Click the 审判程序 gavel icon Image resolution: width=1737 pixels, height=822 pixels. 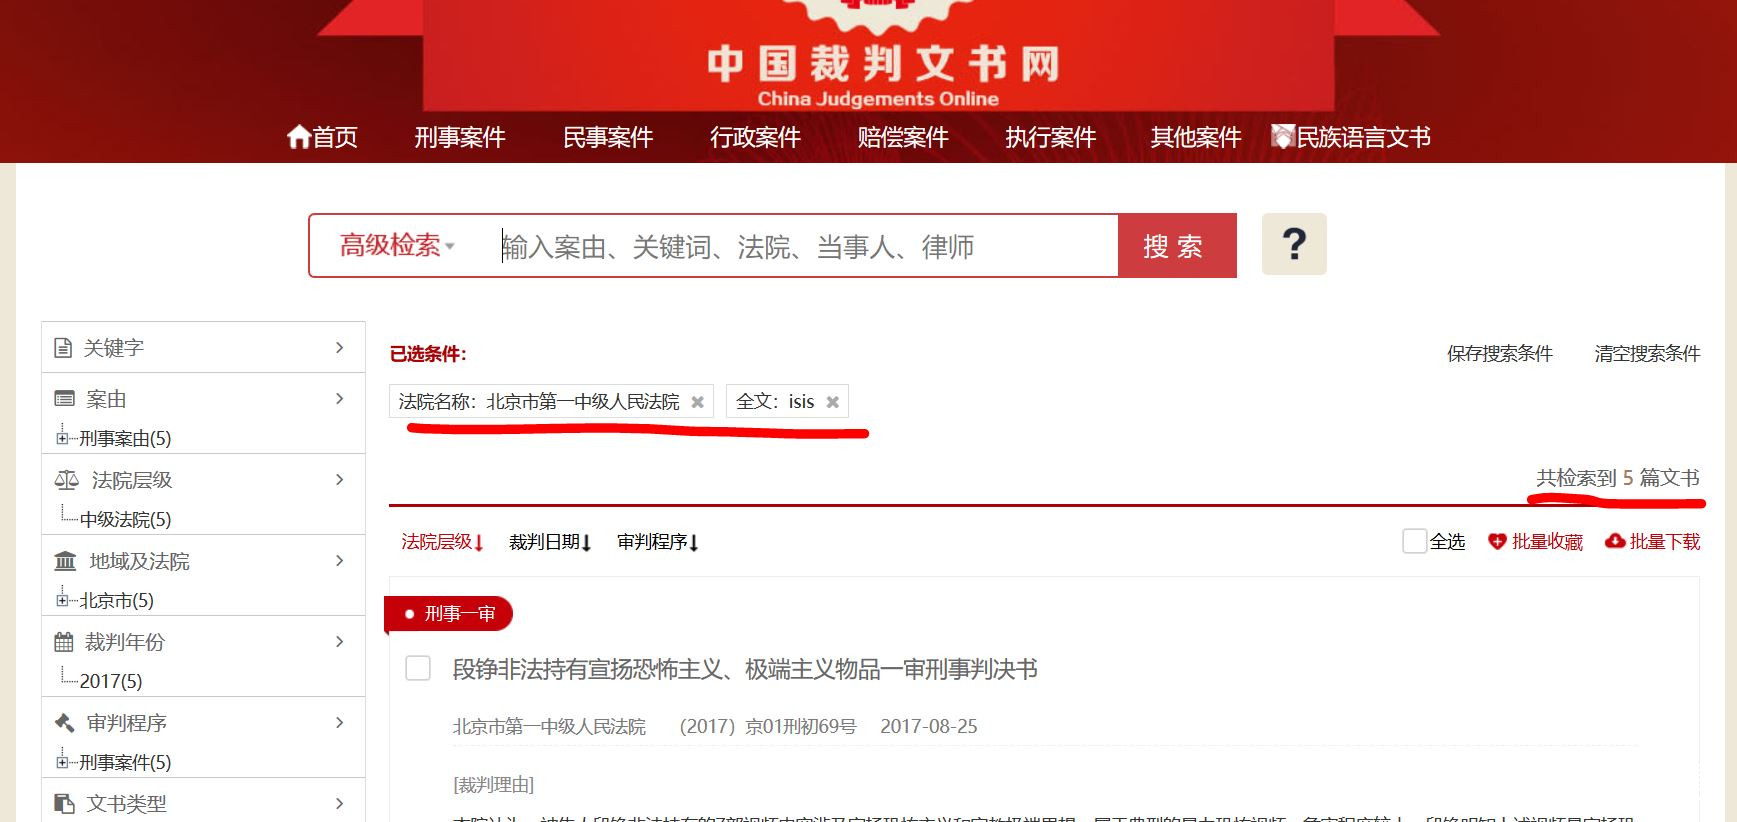[x=65, y=723]
